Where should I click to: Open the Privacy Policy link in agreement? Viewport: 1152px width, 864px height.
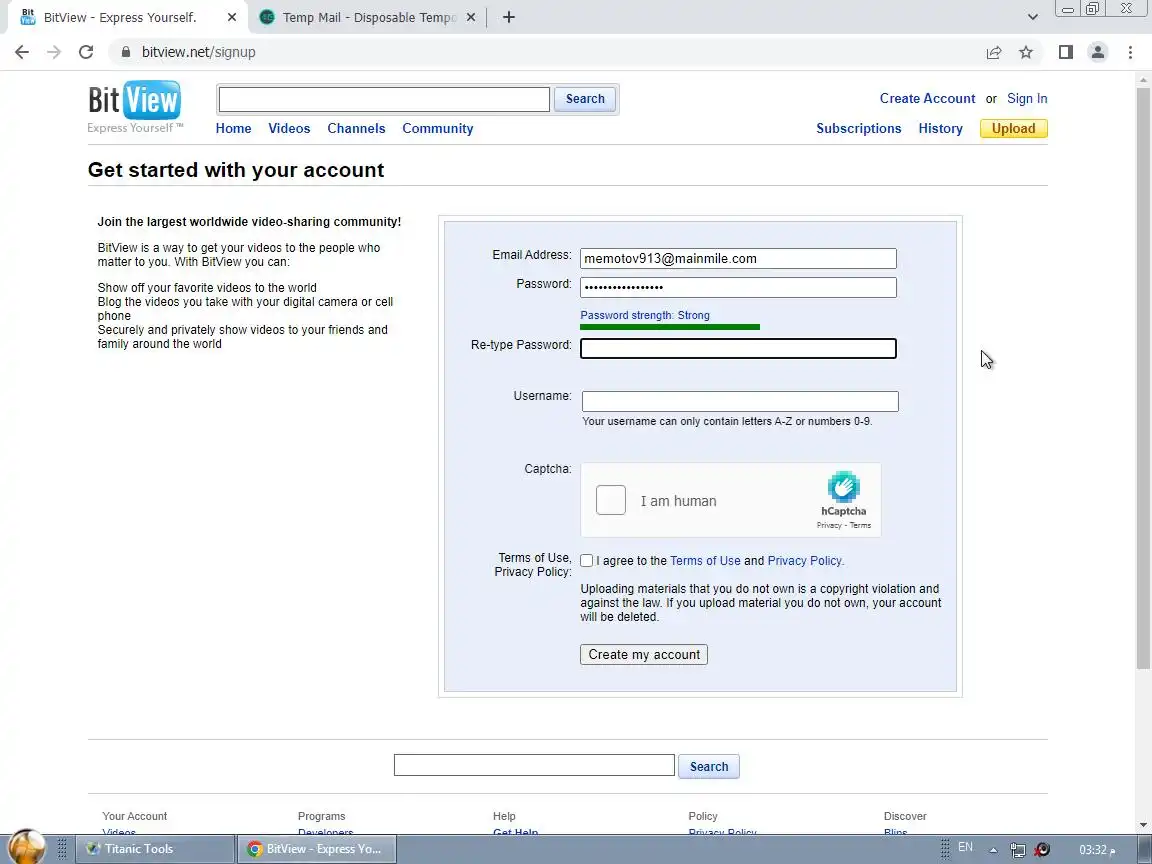click(x=805, y=561)
